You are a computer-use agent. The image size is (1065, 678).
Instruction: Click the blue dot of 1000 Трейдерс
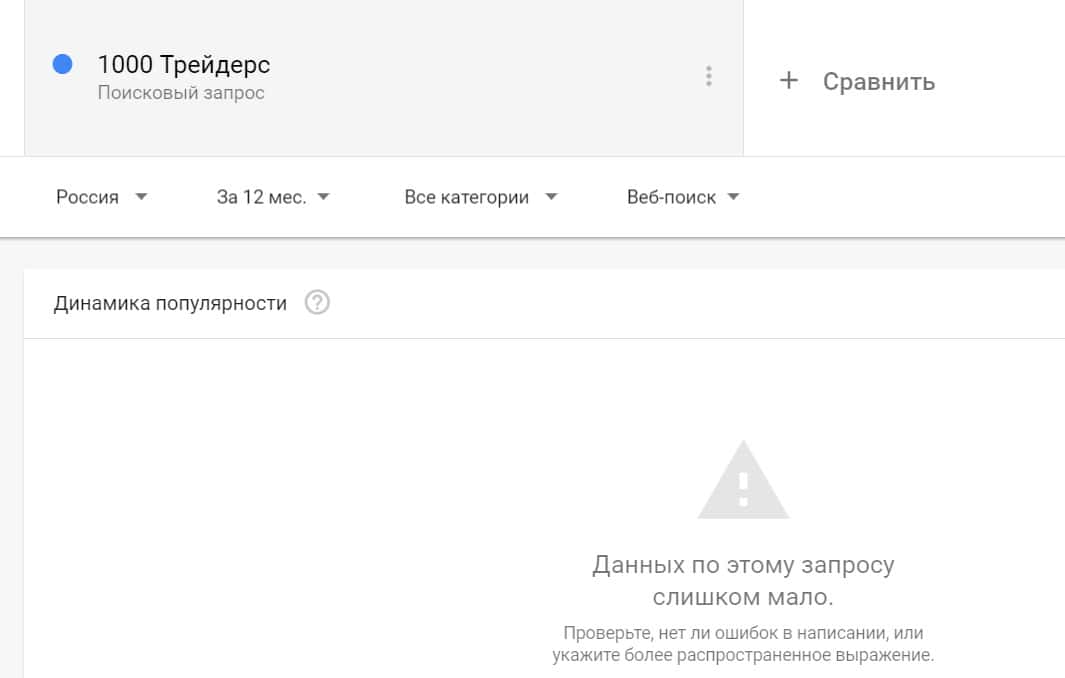62,65
